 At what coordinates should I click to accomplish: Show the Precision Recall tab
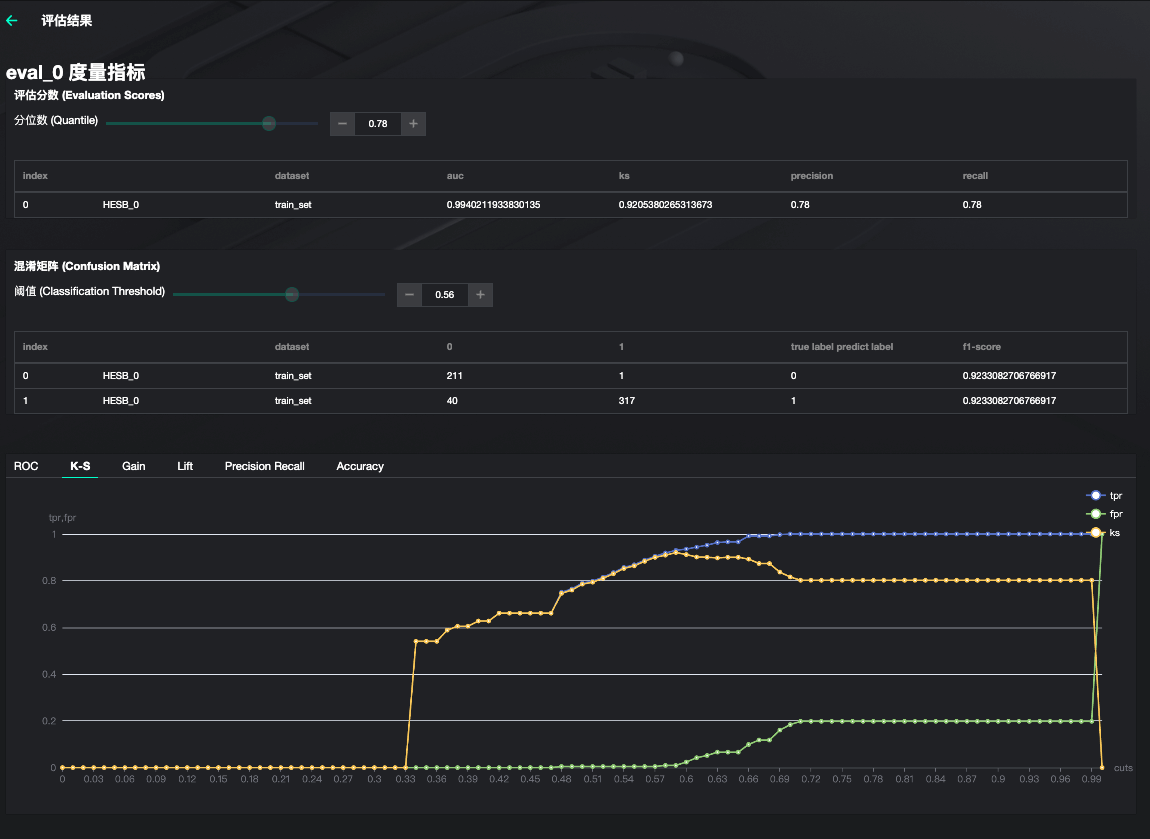(x=264, y=466)
